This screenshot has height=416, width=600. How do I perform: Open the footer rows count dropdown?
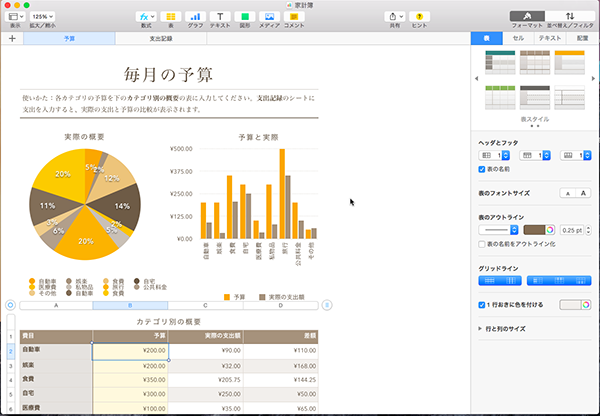coord(576,155)
